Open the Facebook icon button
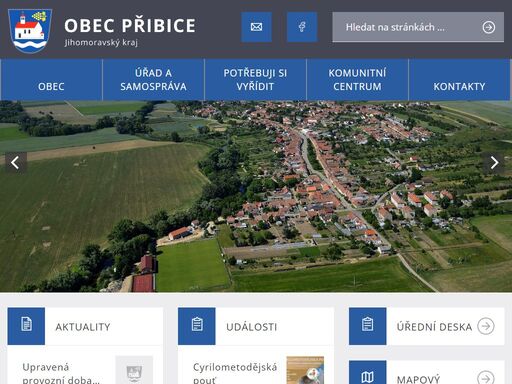This screenshot has height=384, width=512. (x=302, y=27)
